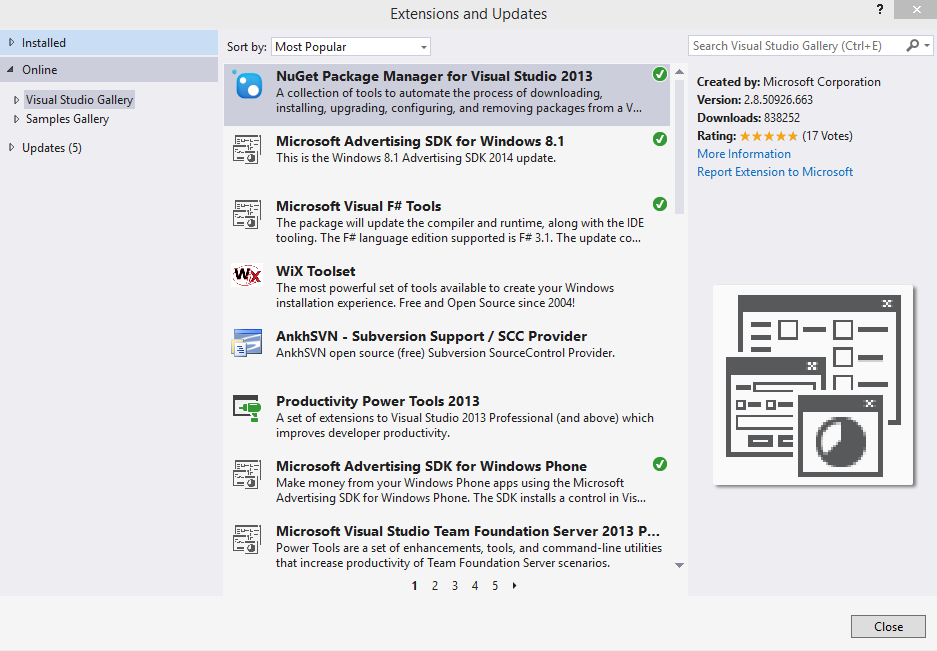The height and width of the screenshot is (651, 937).
Task: Click the Team Foundation Server Power Tools icon
Action: coord(247,538)
